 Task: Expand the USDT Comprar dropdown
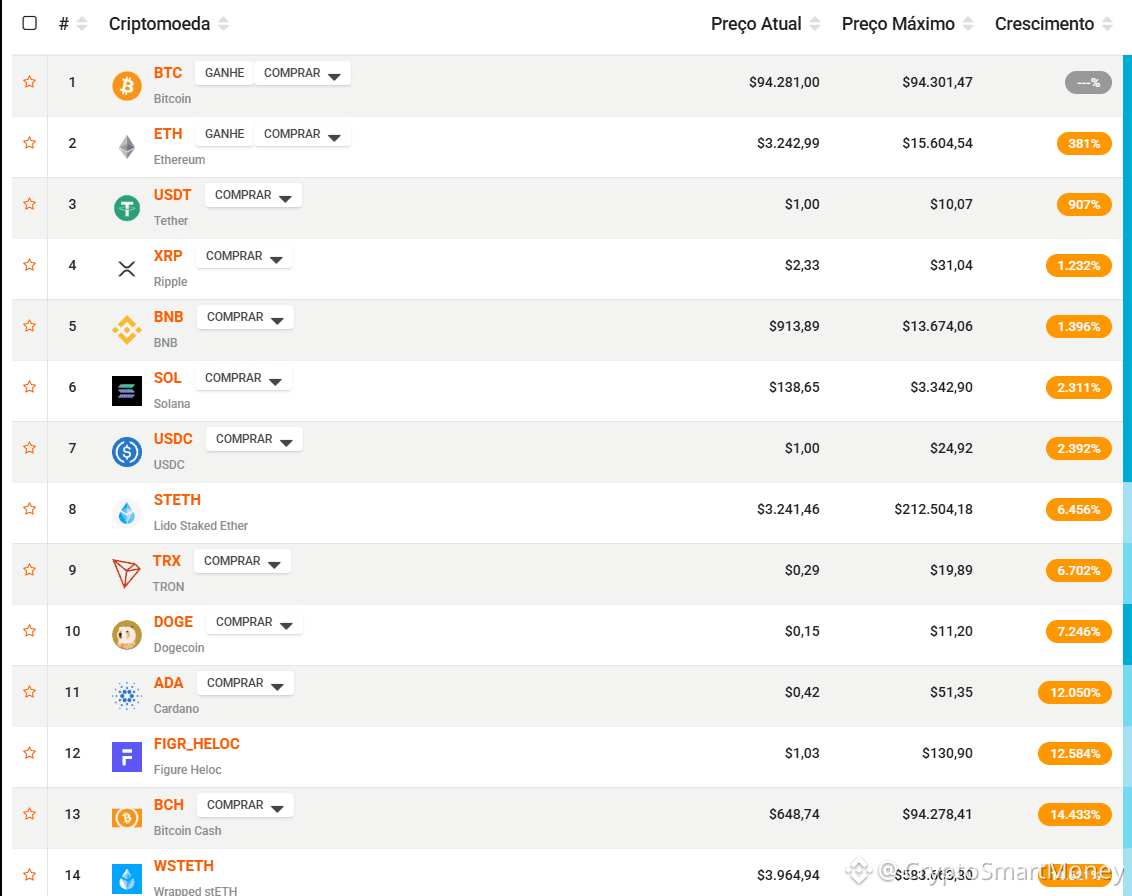click(x=253, y=195)
